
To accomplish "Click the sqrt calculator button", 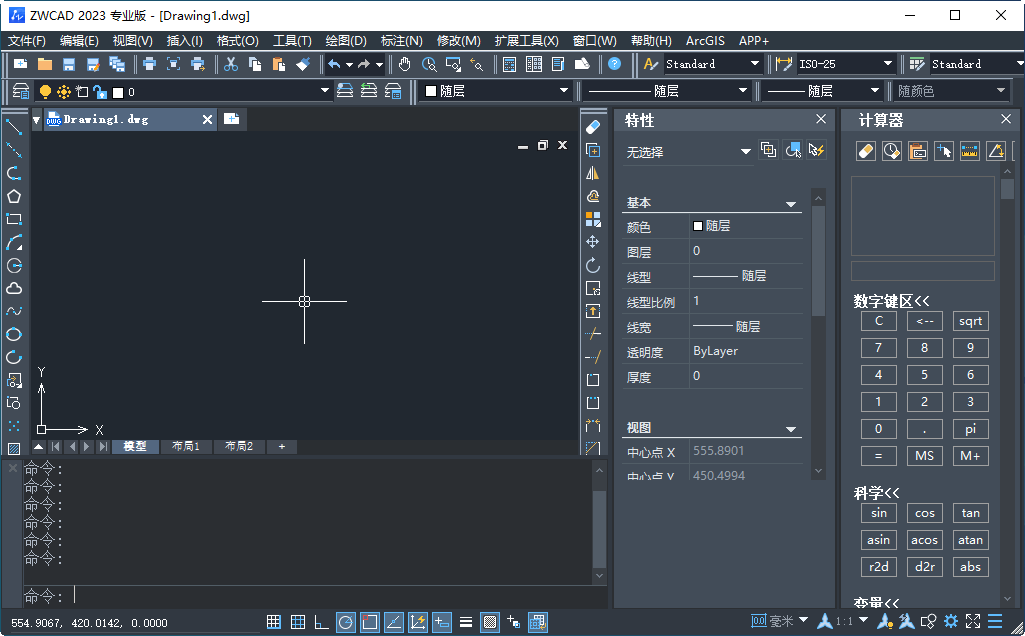I will click(970, 321).
